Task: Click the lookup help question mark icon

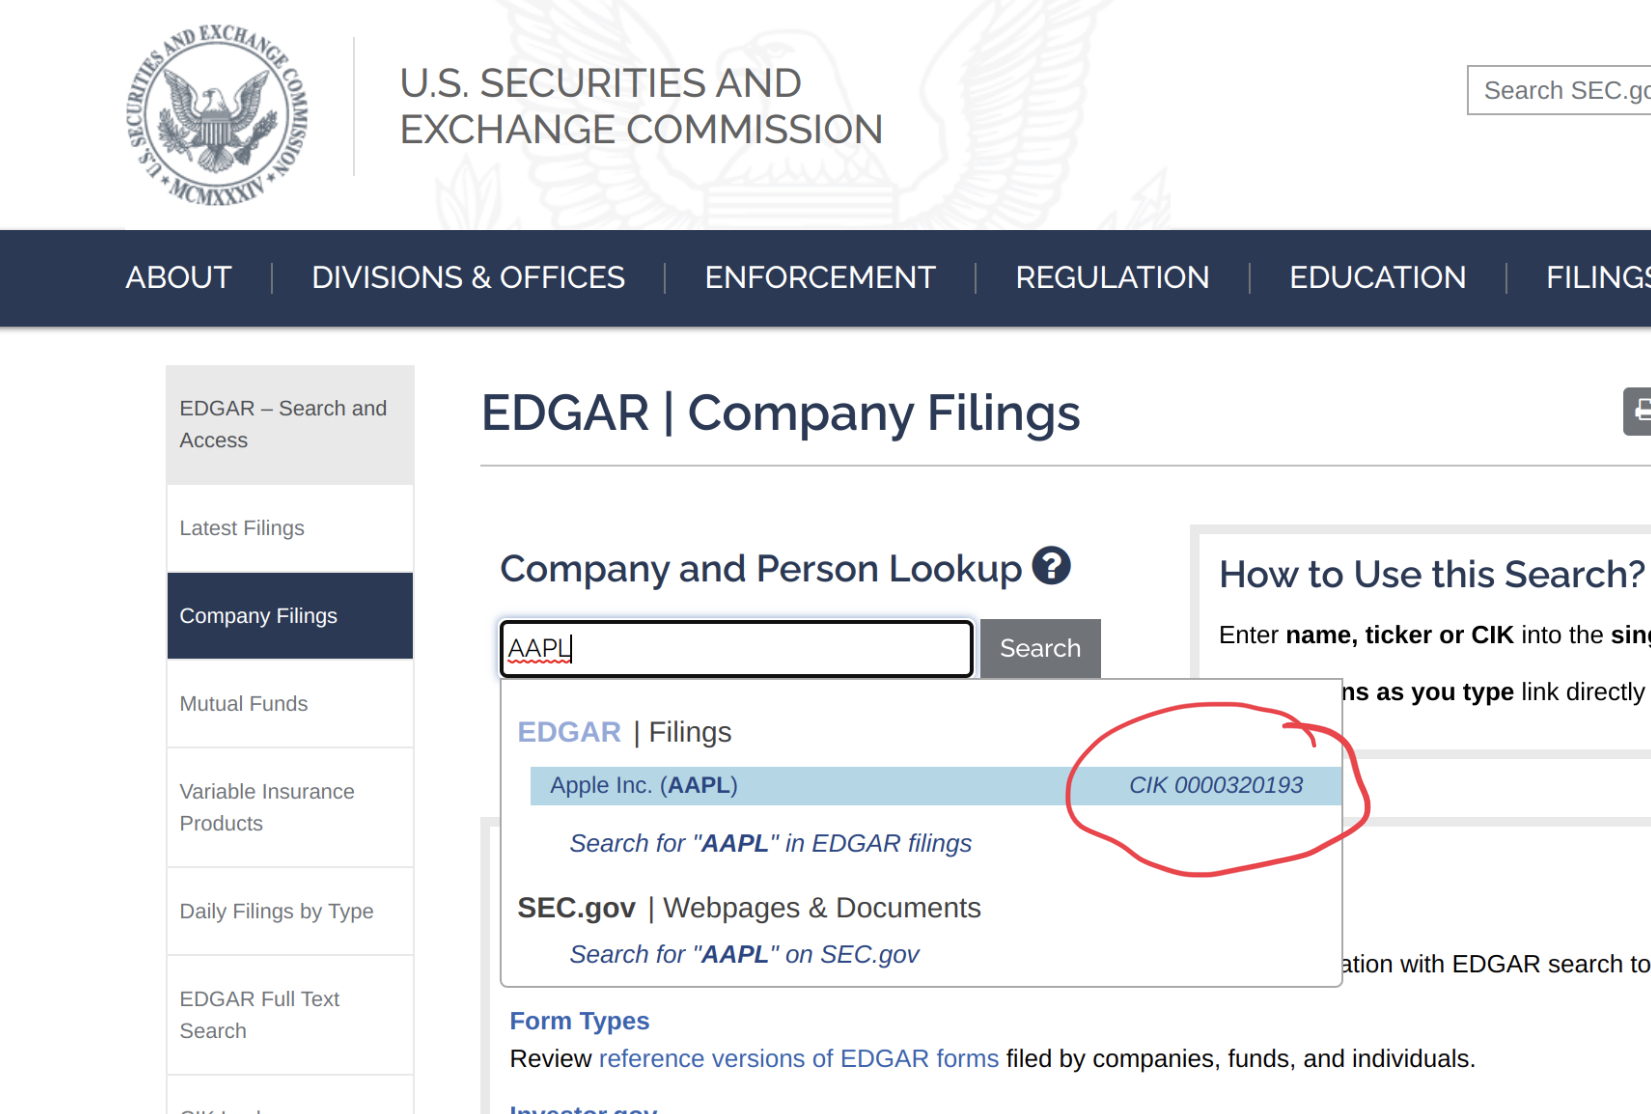Action: click(x=1051, y=566)
